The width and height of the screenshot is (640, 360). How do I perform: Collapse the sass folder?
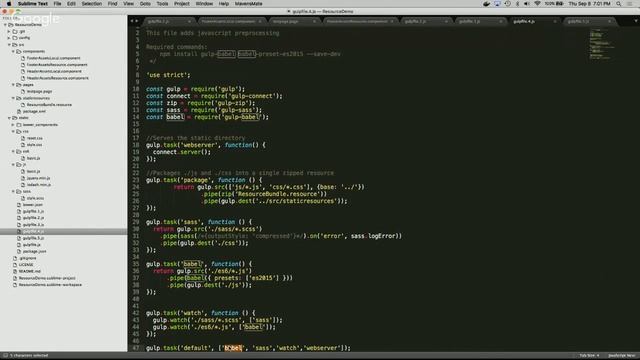pos(13,191)
